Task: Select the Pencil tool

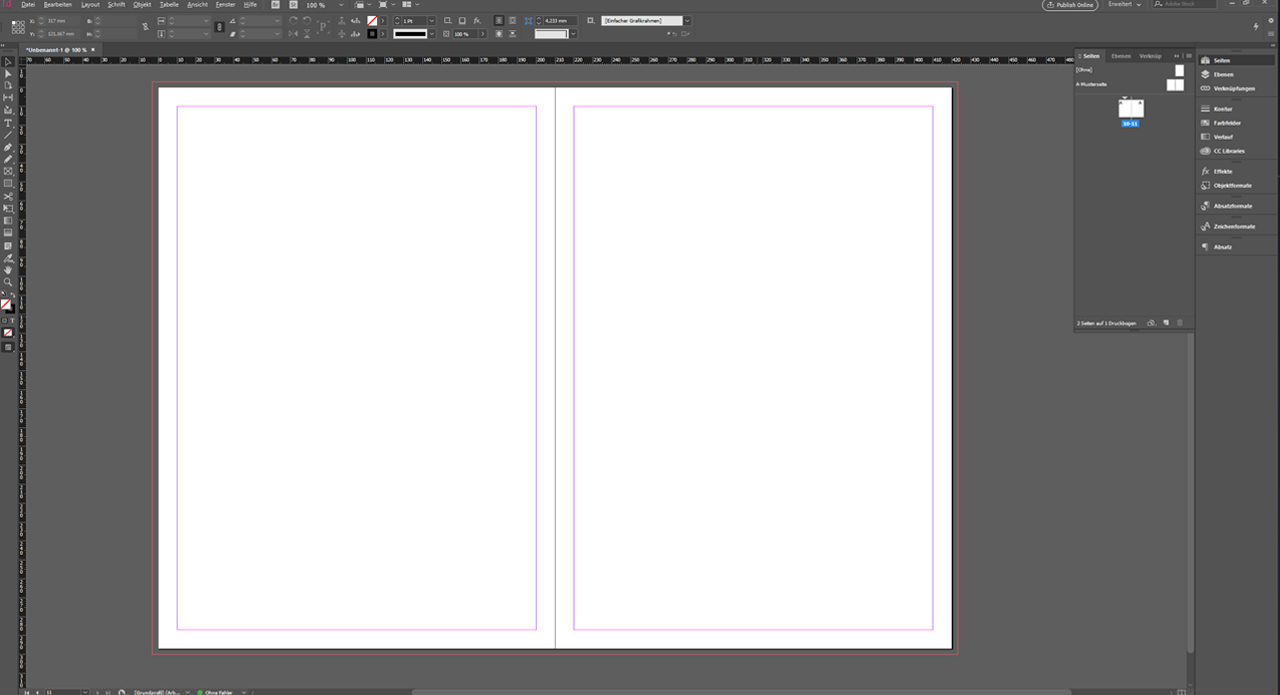Action: [8, 159]
